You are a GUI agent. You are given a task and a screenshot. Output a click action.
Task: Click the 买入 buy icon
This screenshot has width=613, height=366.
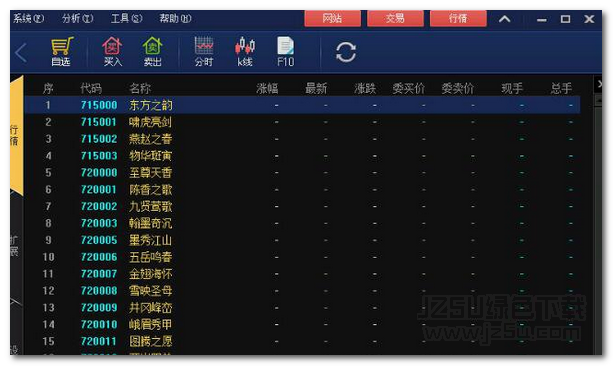(113, 52)
